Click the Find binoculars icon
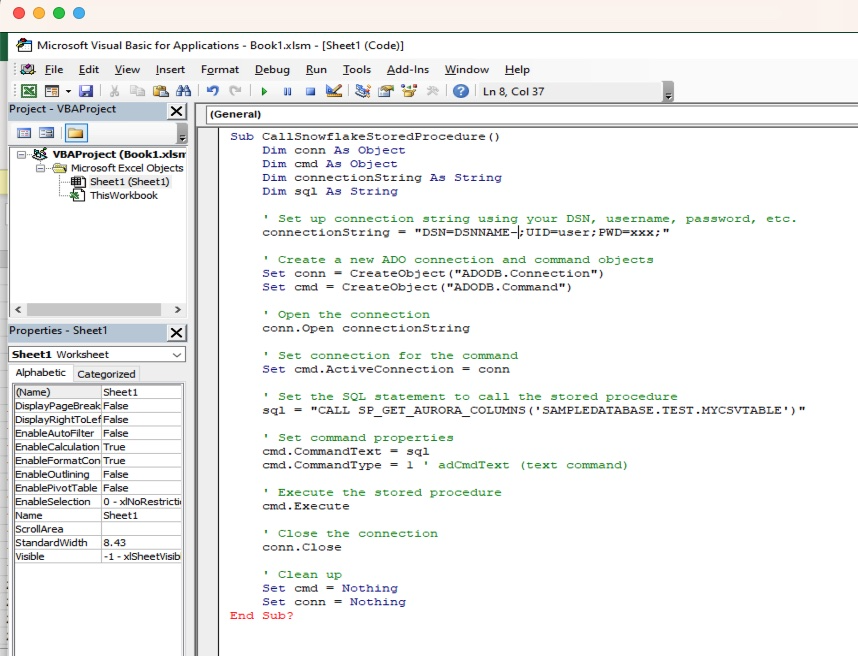This screenshot has width=858, height=656. [x=185, y=91]
